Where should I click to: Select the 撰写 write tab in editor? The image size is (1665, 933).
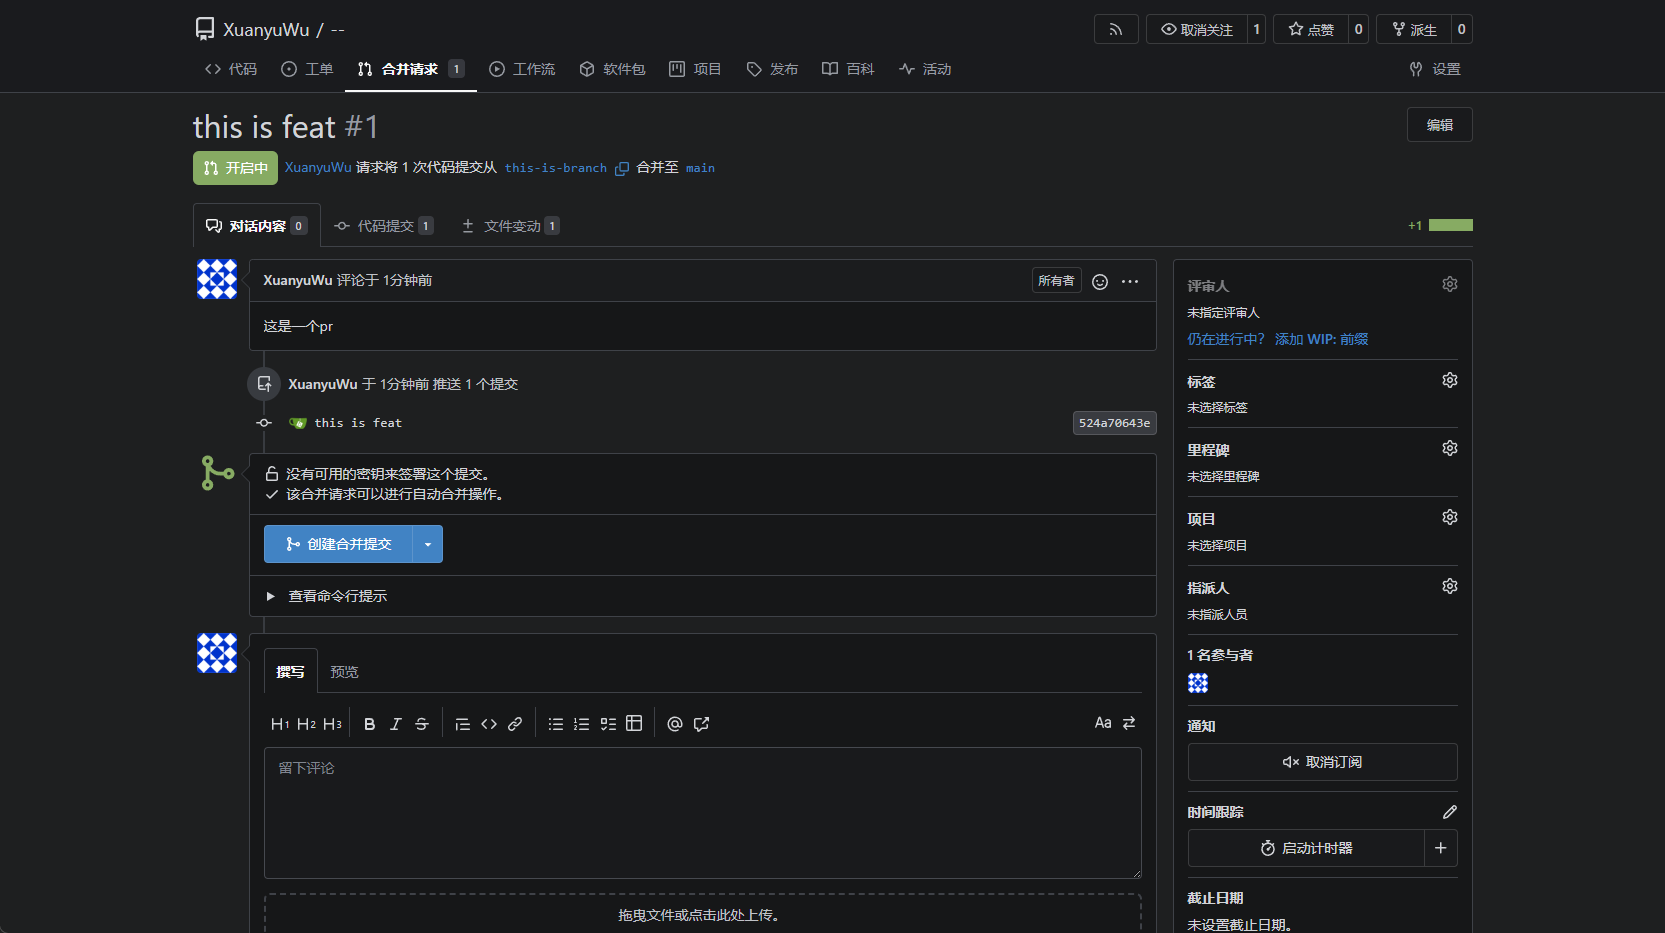point(290,672)
